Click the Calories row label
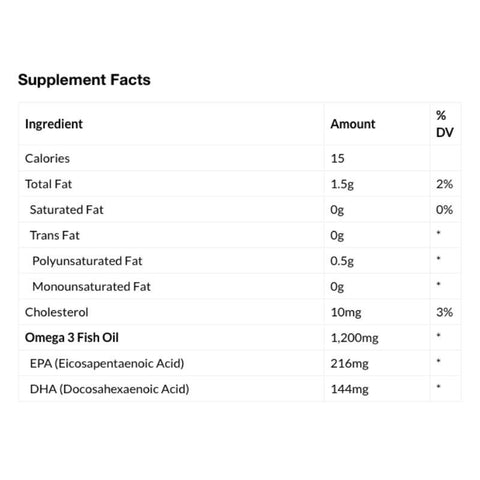 coord(47,158)
